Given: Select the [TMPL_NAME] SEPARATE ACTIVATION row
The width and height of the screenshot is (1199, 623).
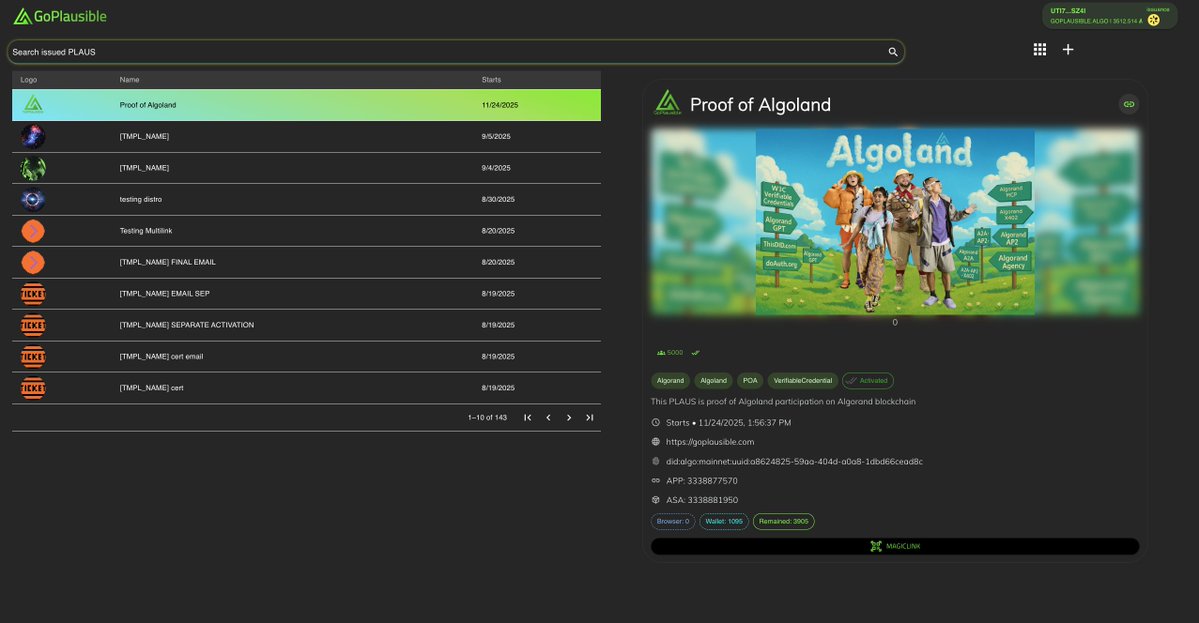Looking at the screenshot, I should (306, 325).
